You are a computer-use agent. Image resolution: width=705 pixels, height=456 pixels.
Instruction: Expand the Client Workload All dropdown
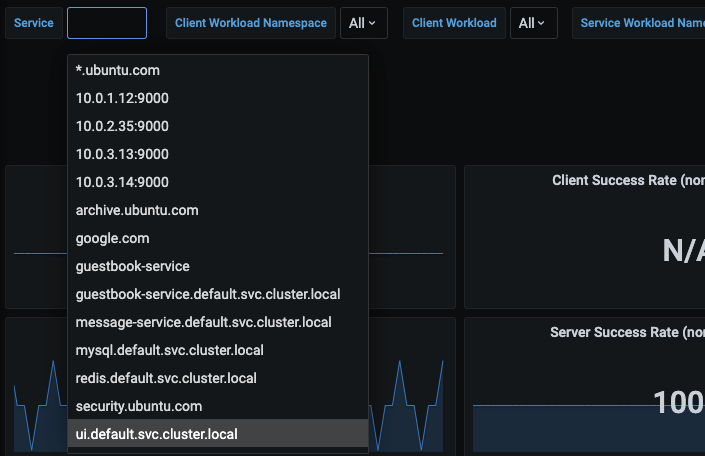pyautogui.click(x=533, y=23)
